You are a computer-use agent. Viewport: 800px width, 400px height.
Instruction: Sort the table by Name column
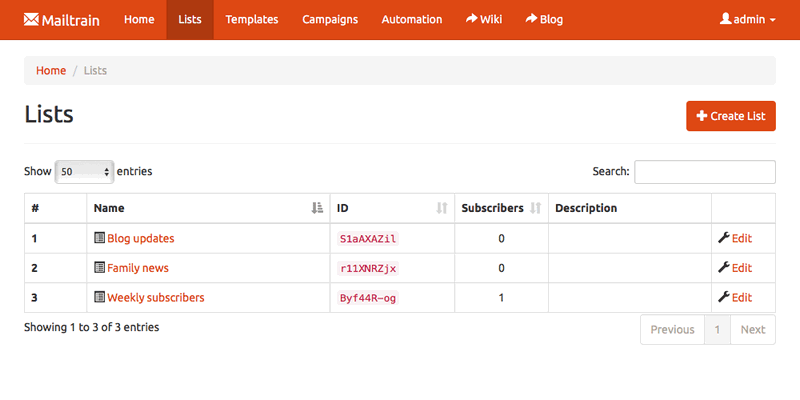(x=317, y=208)
